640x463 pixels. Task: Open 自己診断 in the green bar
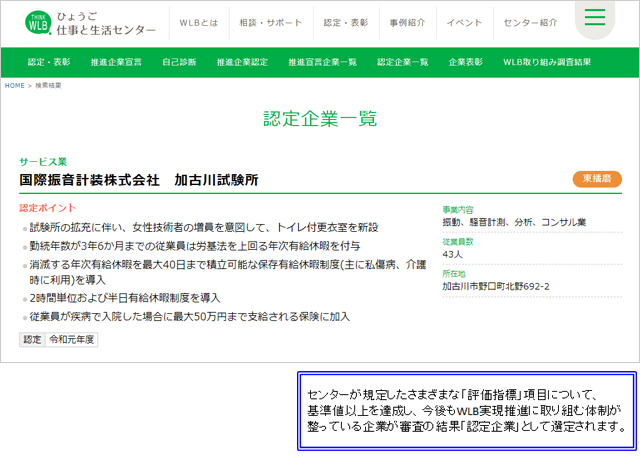click(x=179, y=62)
